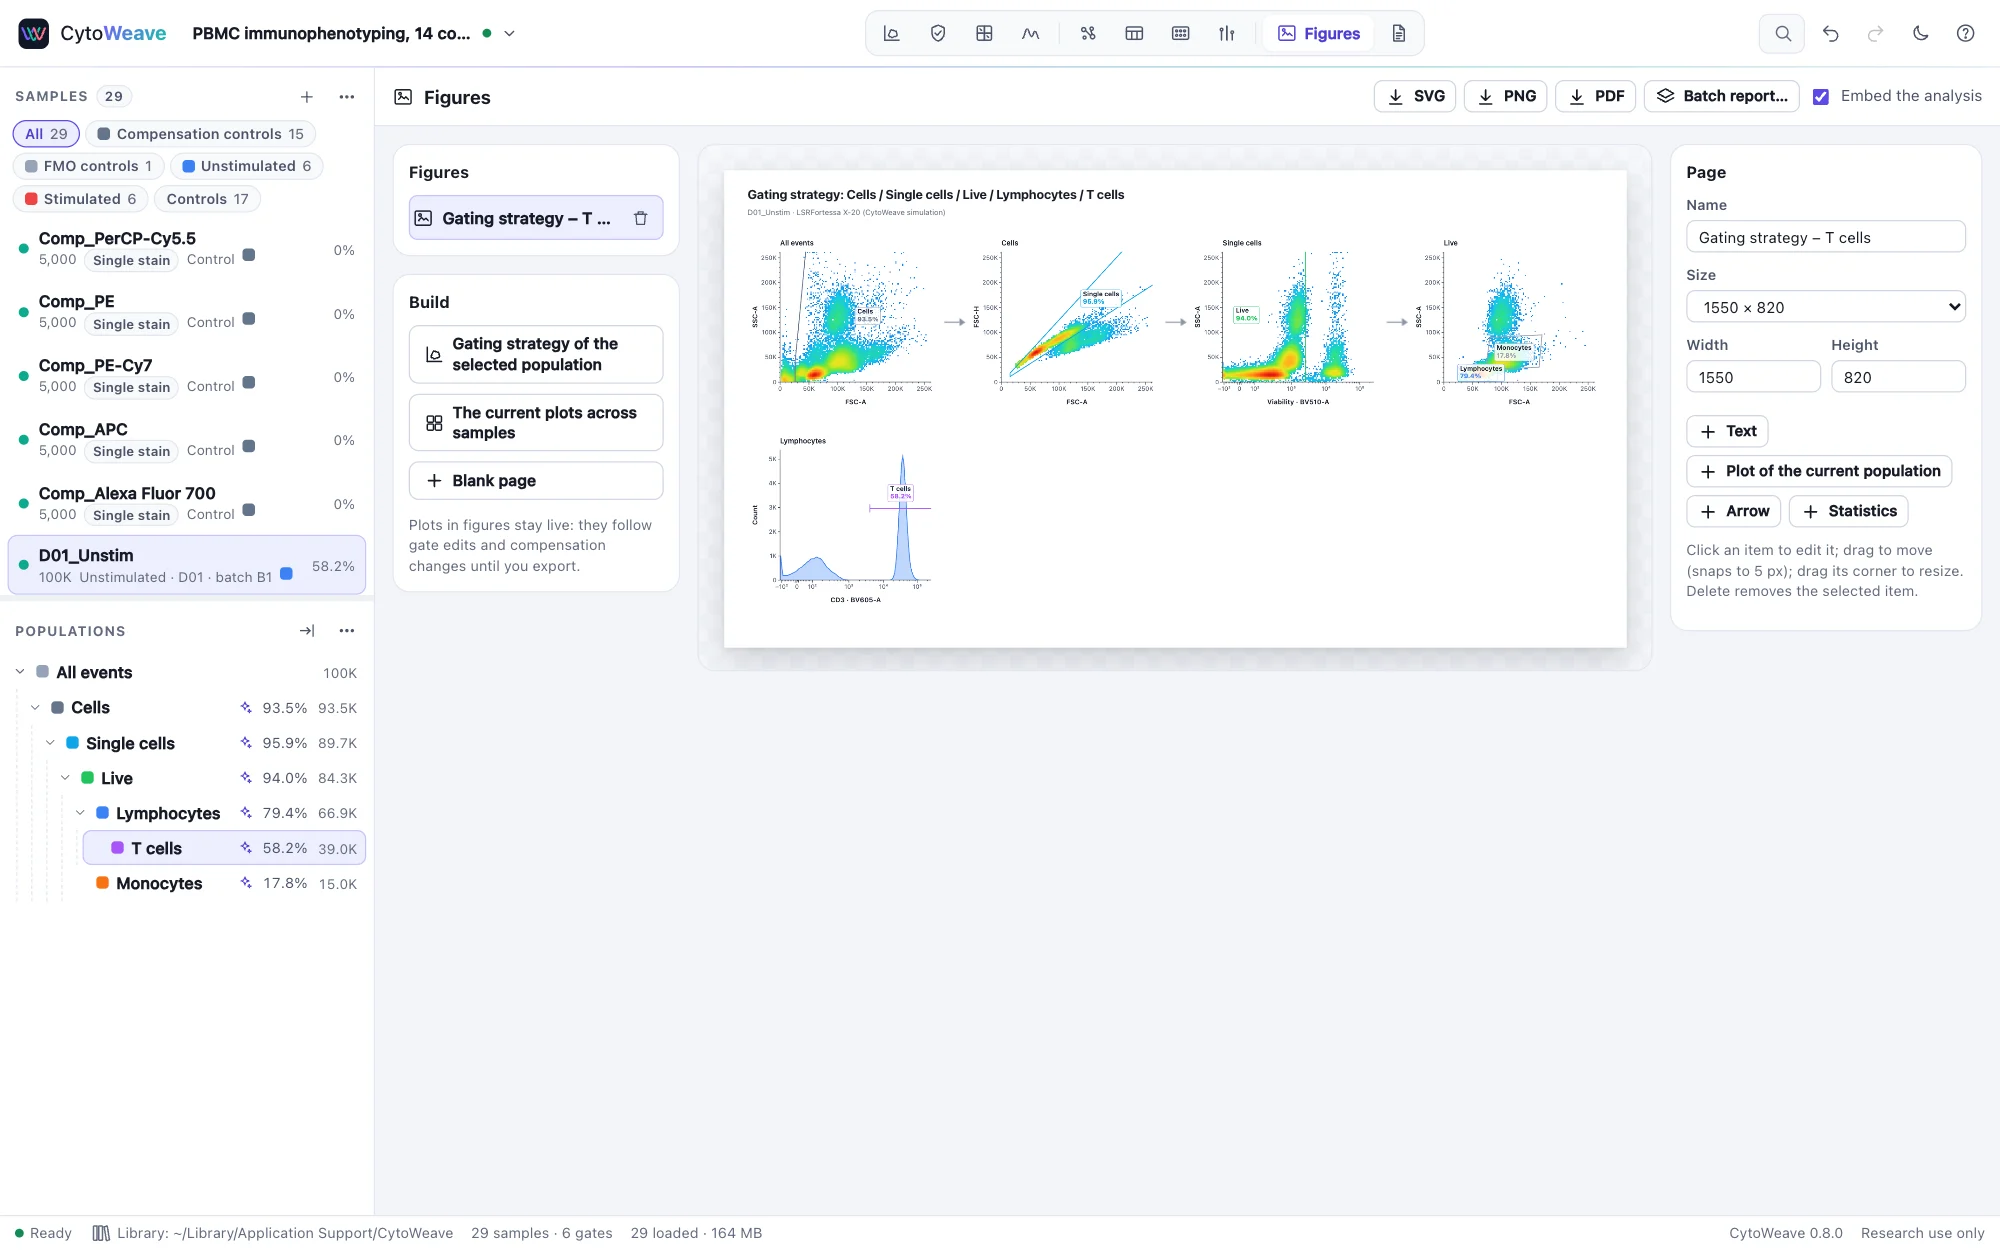Image resolution: width=2000 pixels, height=1250 pixels.
Task: Open the report document icon in toolbar
Action: 1399,33
